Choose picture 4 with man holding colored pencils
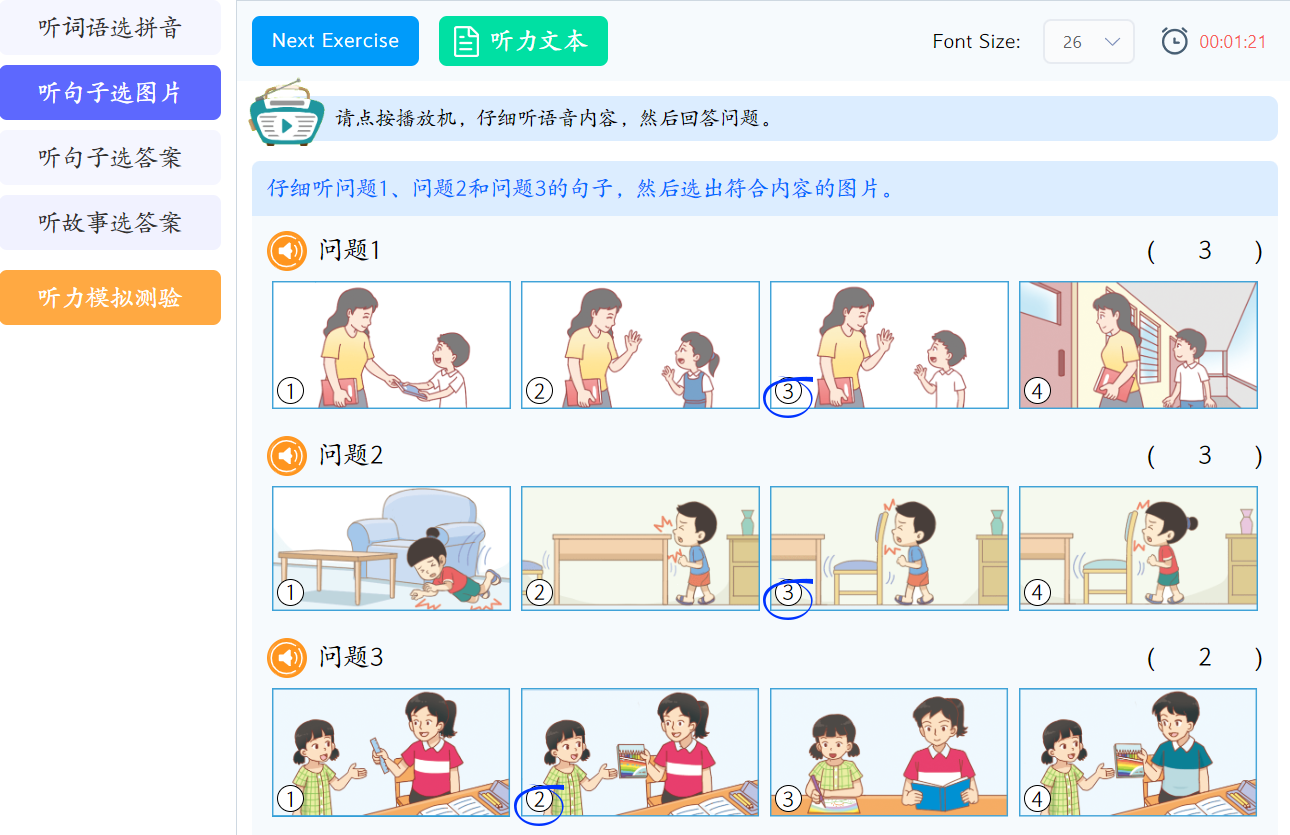The image size is (1290, 835). (x=1138, y=752)
